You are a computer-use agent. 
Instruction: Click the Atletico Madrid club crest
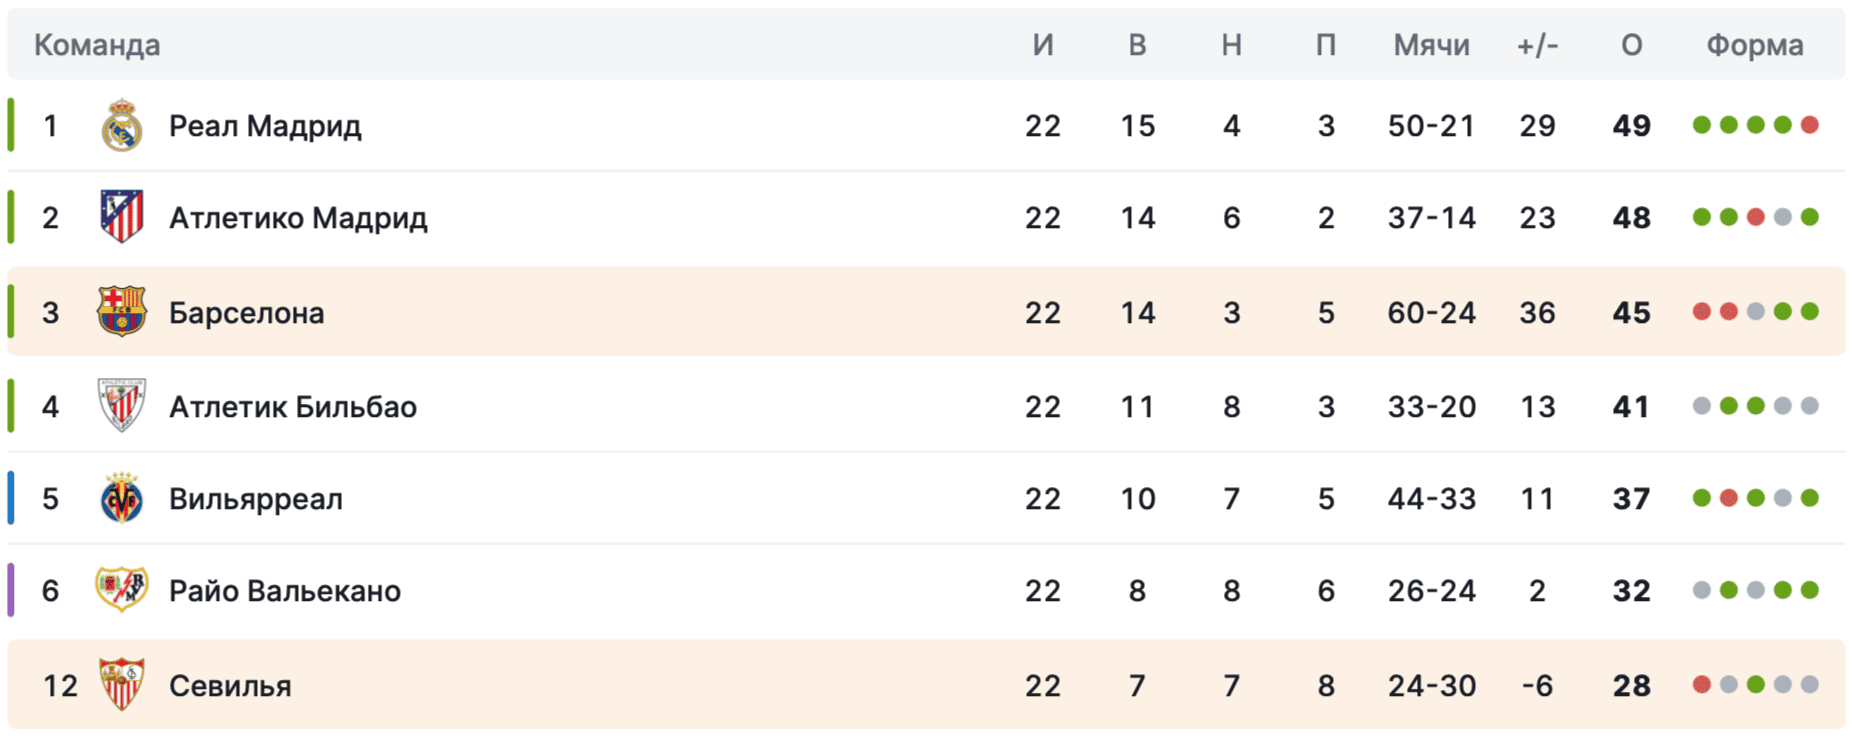point(122,217)
